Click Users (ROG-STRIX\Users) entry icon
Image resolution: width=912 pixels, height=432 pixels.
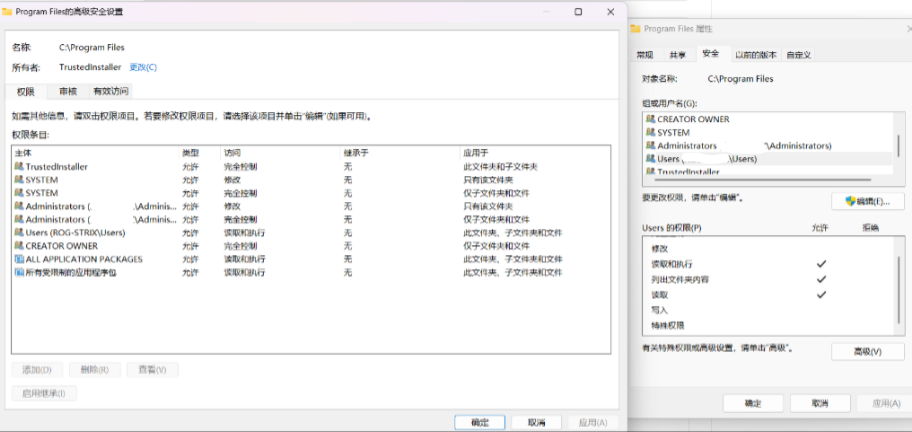[19, 233]
